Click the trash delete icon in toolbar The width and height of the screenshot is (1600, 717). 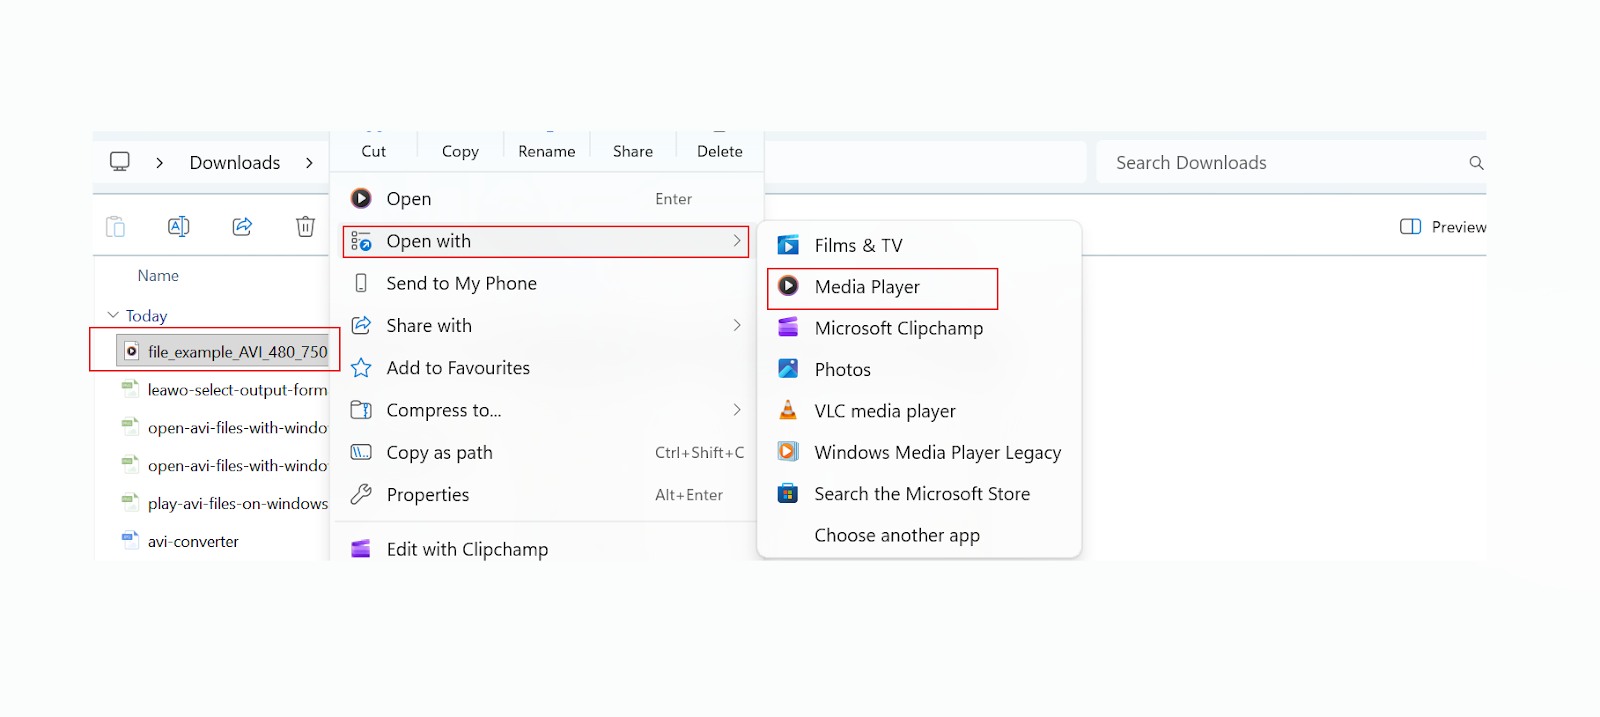pyautogui.click(x=305, y=227)
